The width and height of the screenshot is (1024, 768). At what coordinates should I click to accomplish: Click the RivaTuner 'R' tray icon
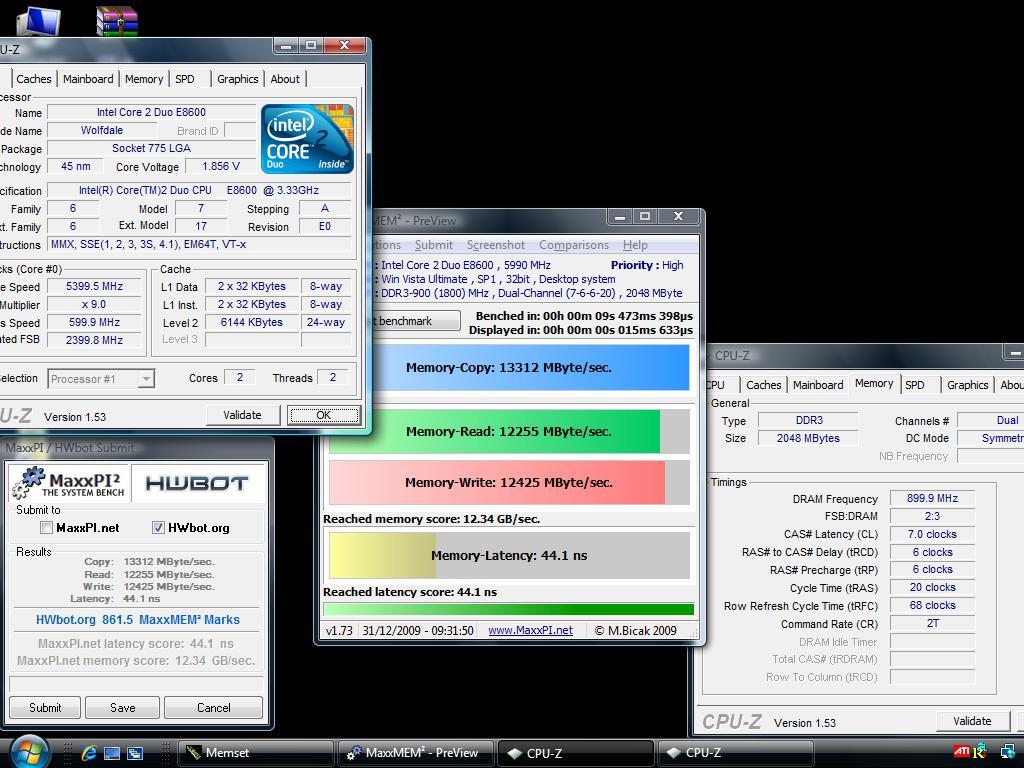[x=981, y=752]
